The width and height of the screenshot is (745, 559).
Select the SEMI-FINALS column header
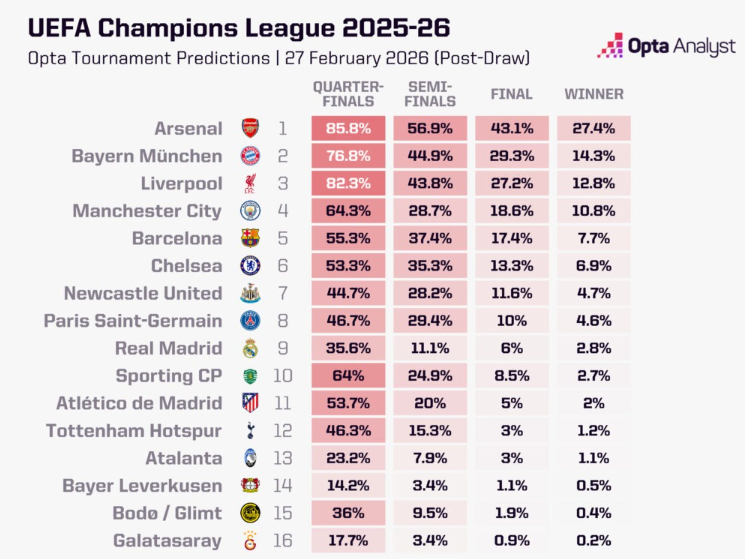430,94
